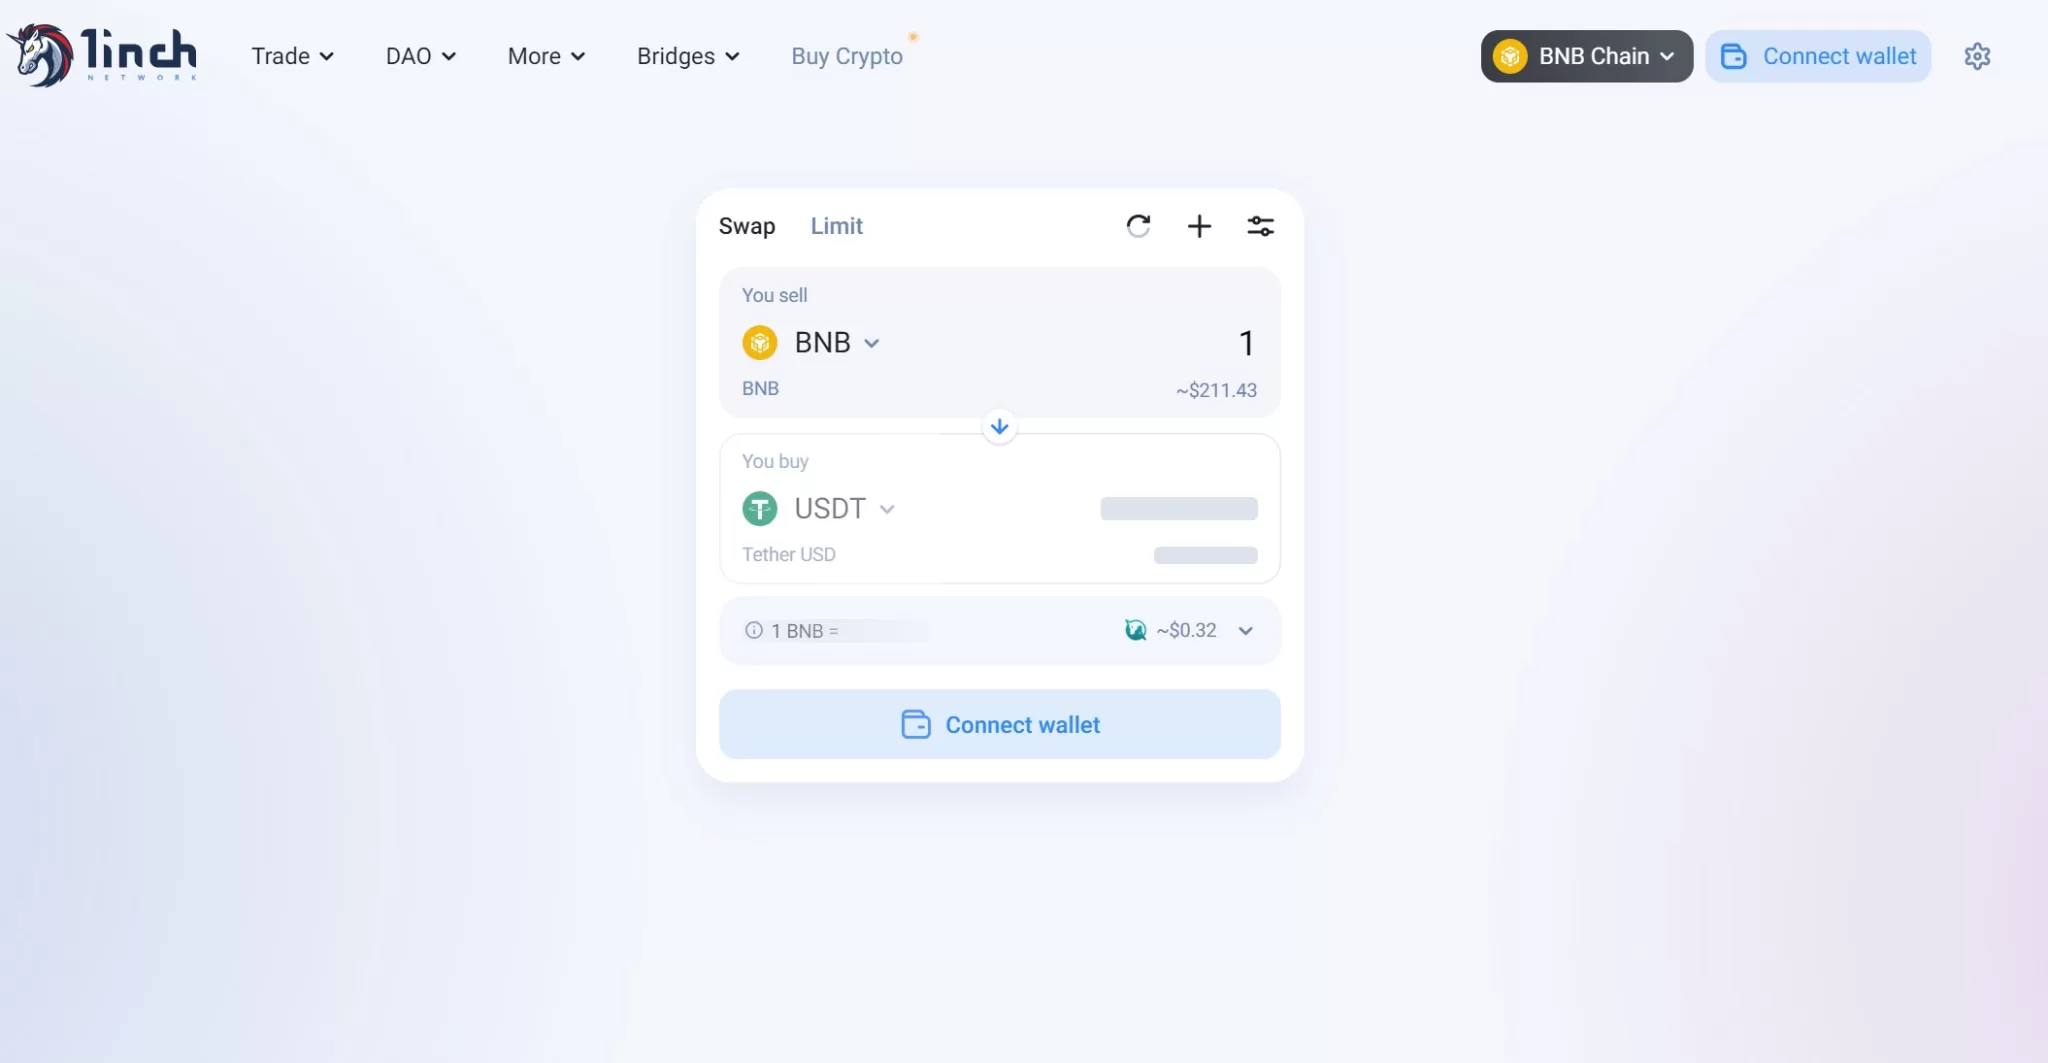Open swap settings sliders icon

pyautogui.click(x=1260, y=226)
